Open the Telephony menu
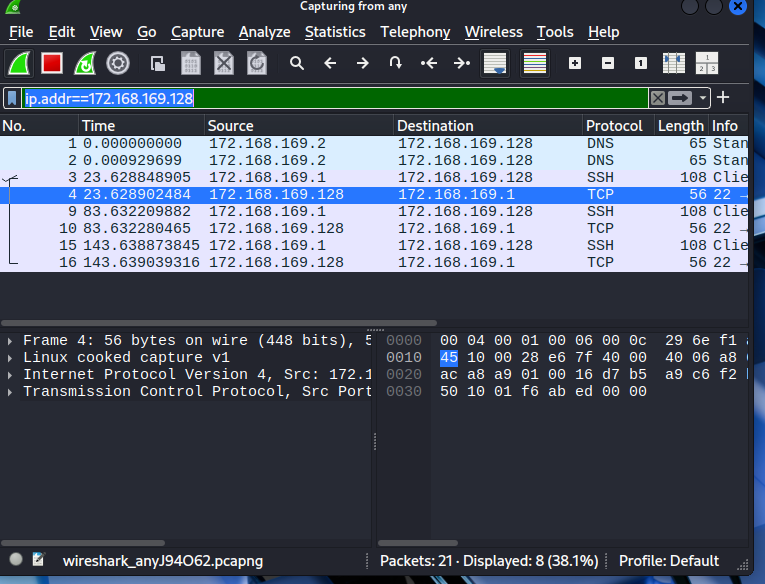 [x=415, y=32]
